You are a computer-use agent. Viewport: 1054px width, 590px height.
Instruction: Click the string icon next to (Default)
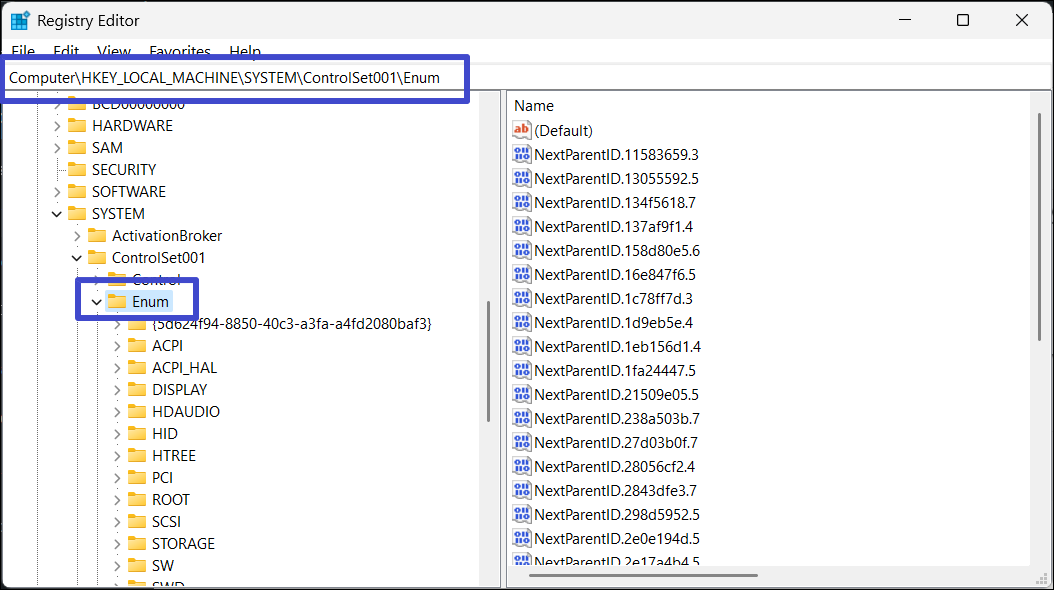coord(522,130)
